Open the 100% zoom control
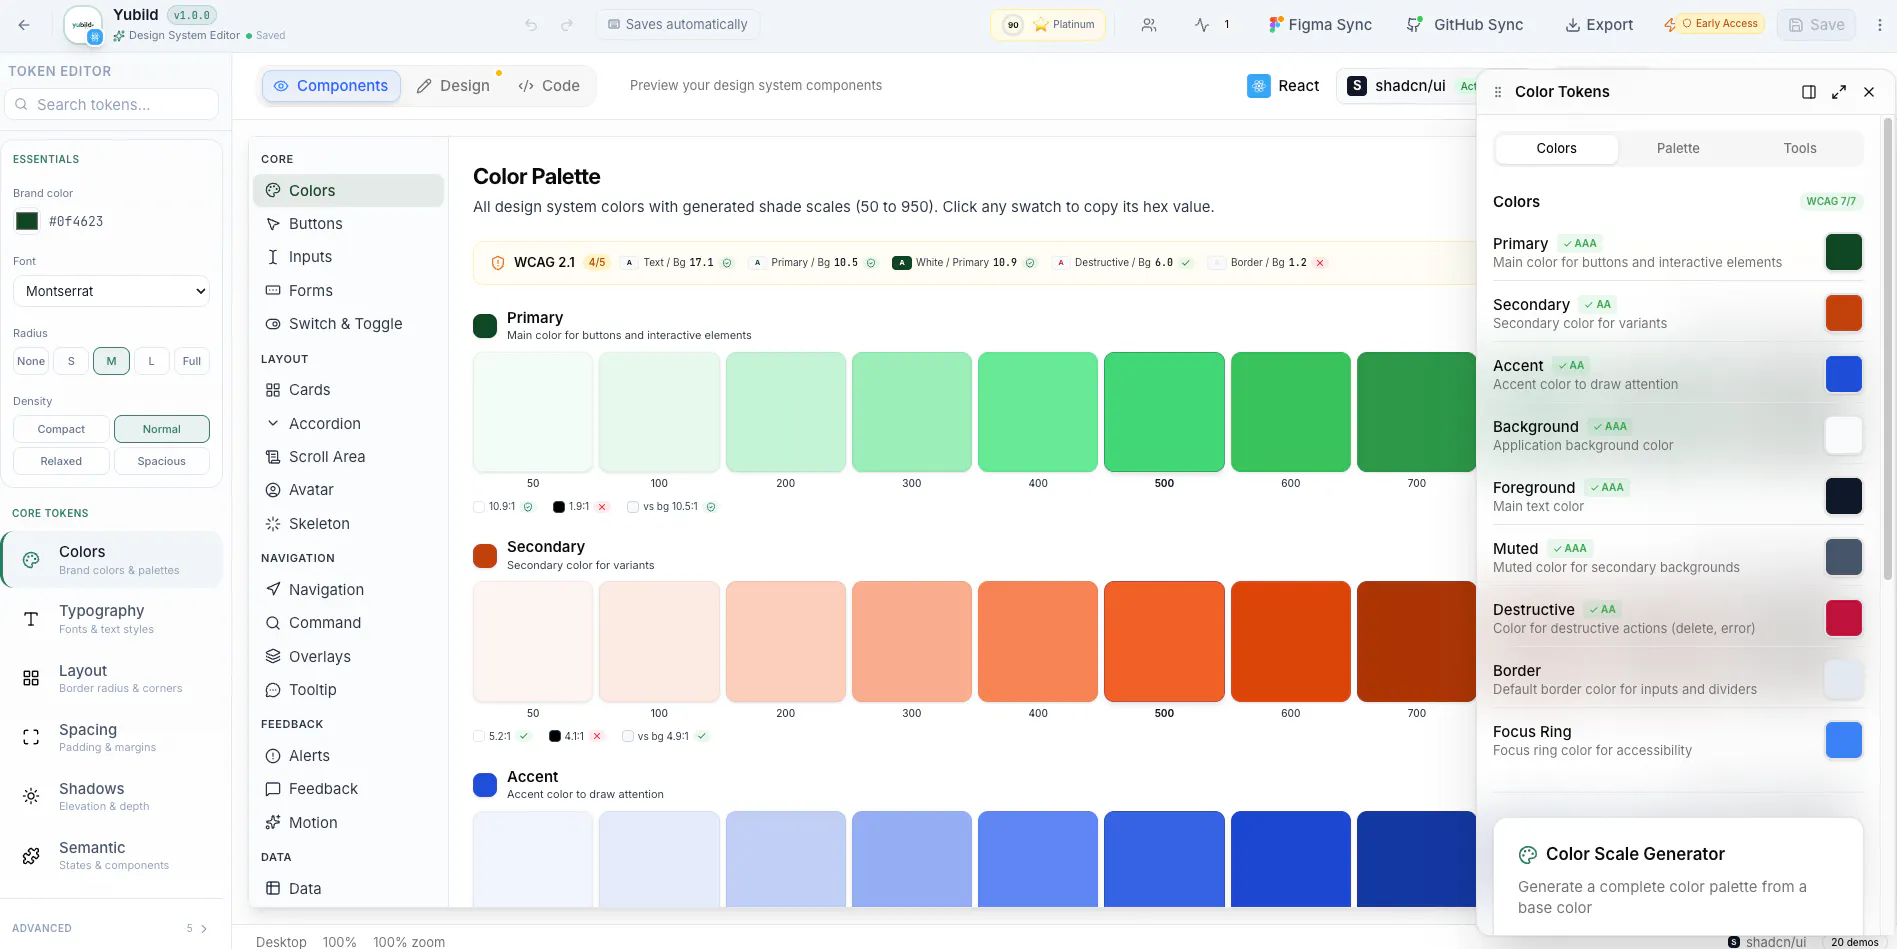Screen dimensions: 1897x949 tap(409, 942)
